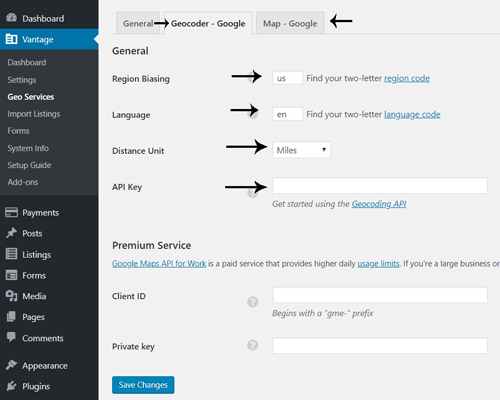
Task: Click the Posts pushpin icon
Action: pos(11,233)
